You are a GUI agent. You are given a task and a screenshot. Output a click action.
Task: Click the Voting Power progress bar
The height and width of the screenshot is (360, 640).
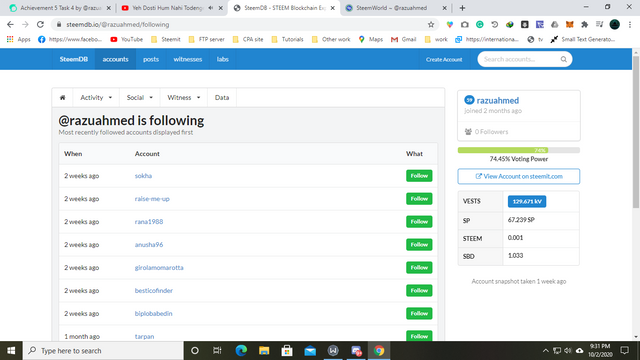click(x=519, y=150)
